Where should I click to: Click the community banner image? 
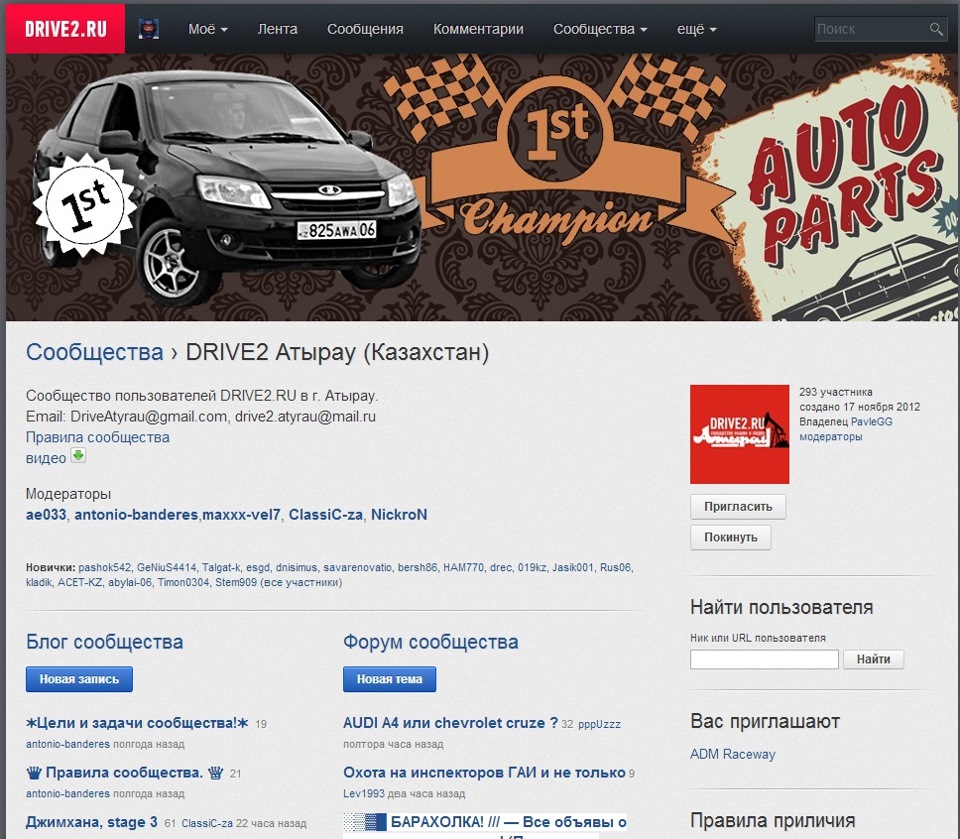click(482, 187)
